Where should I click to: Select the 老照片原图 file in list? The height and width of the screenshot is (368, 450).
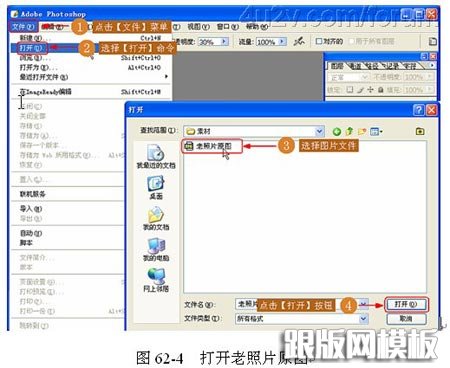pyautogui.click(x=212, y=146)
